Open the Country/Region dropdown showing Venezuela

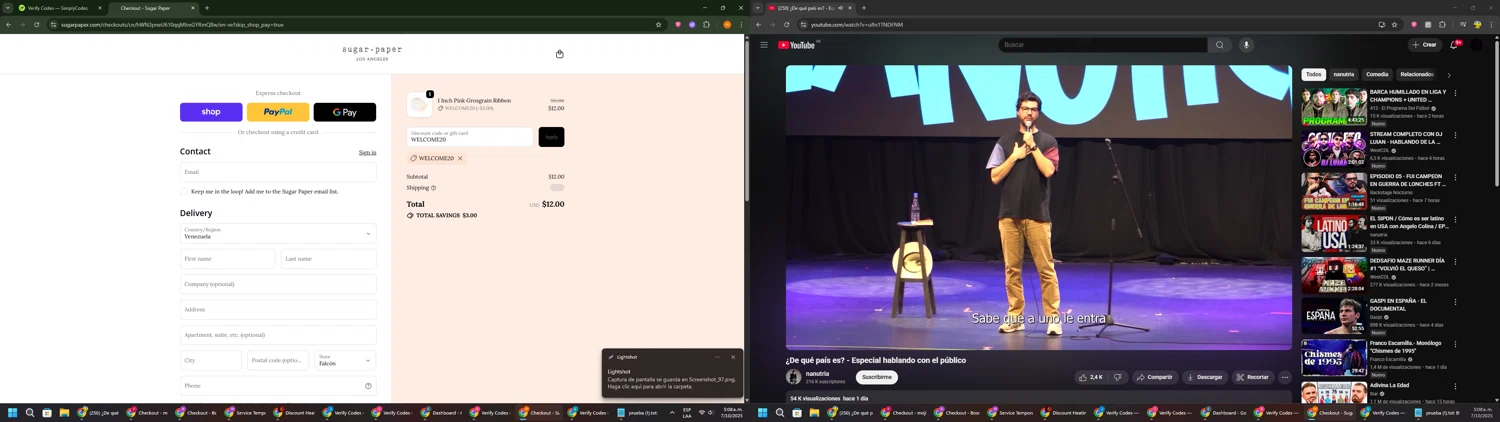click(x=278, y=233)
